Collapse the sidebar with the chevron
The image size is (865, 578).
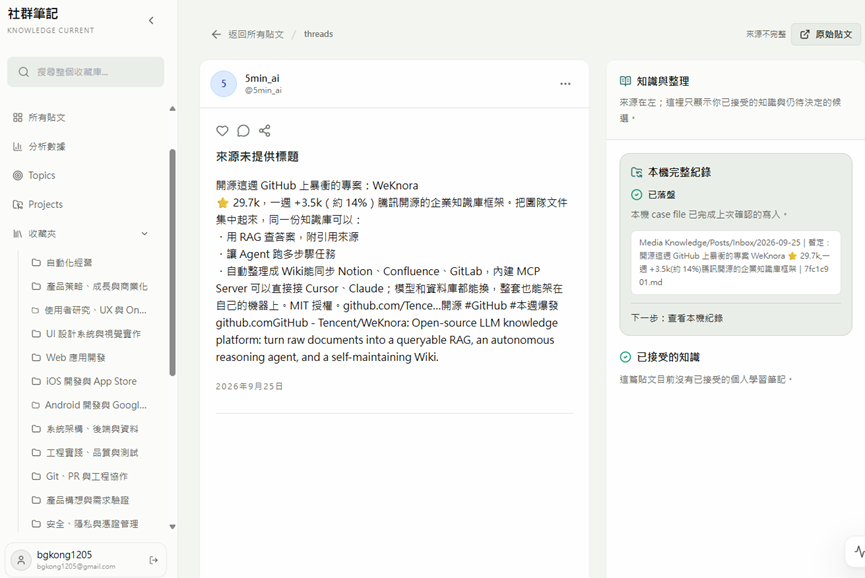click(151, 21)
